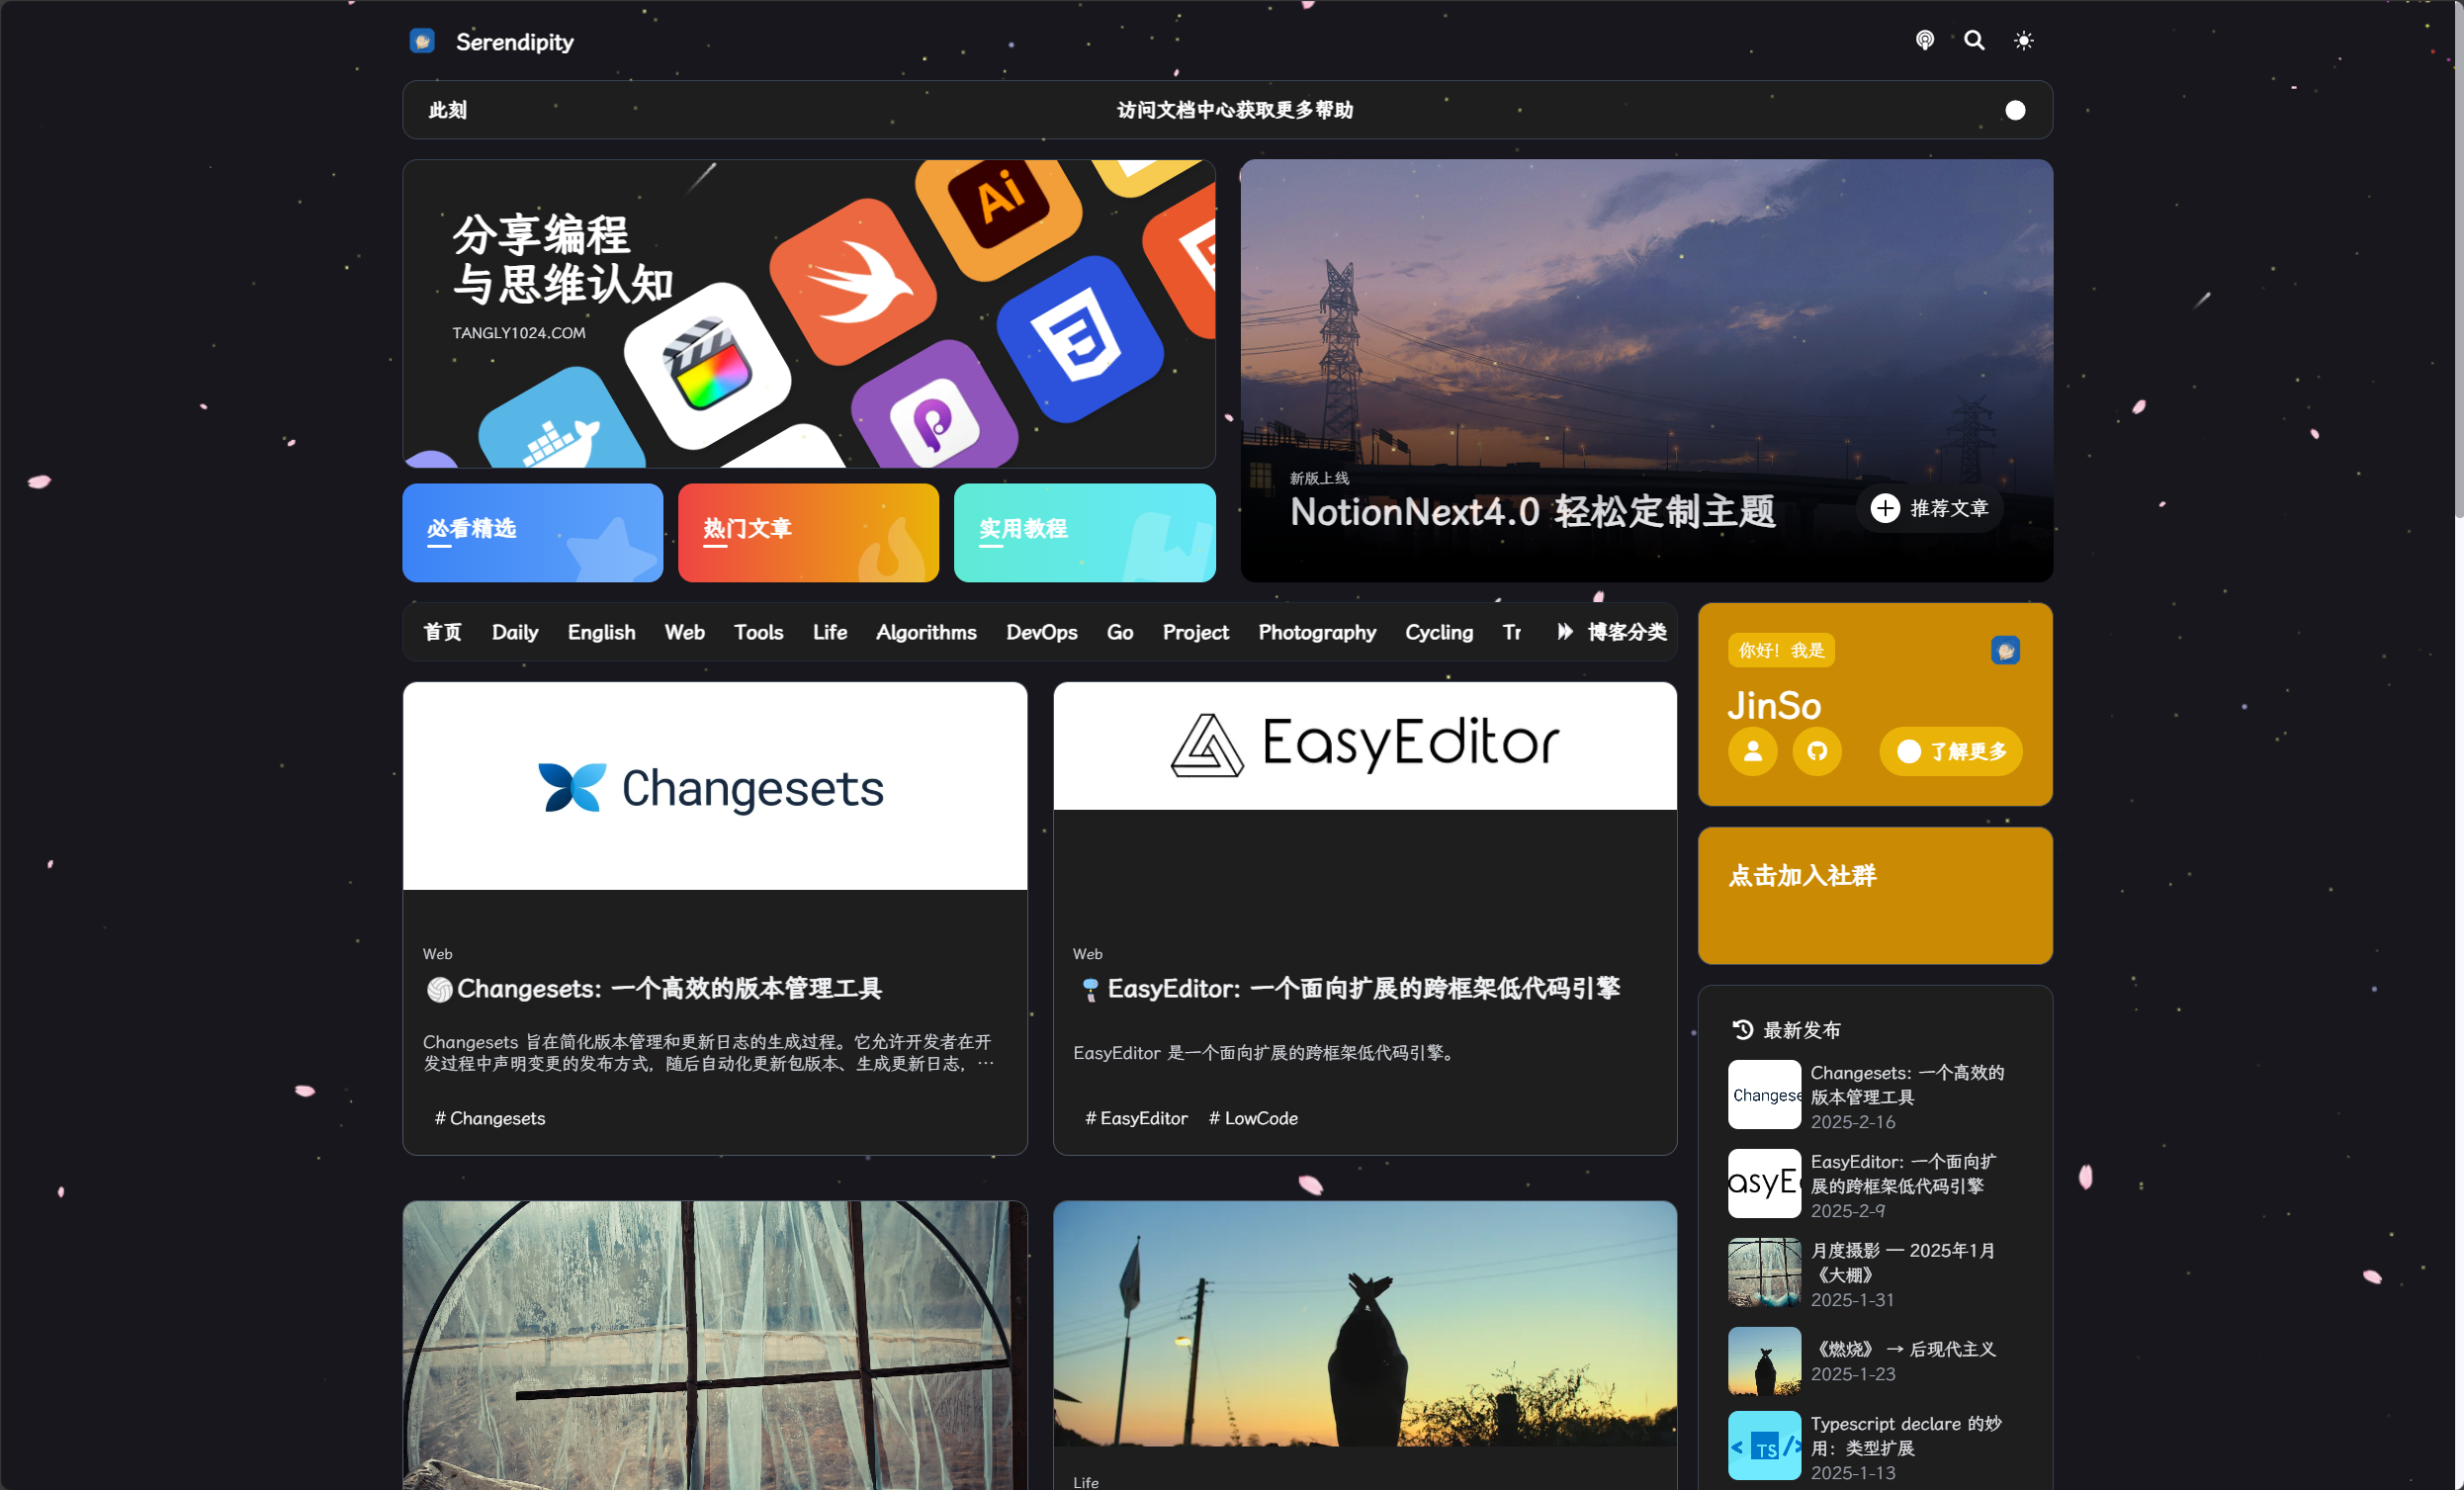This screenshot has width=2464, height=1490.
Task: Click the plus icon beside 推荐文章
Action: [x=1884, y=508]
